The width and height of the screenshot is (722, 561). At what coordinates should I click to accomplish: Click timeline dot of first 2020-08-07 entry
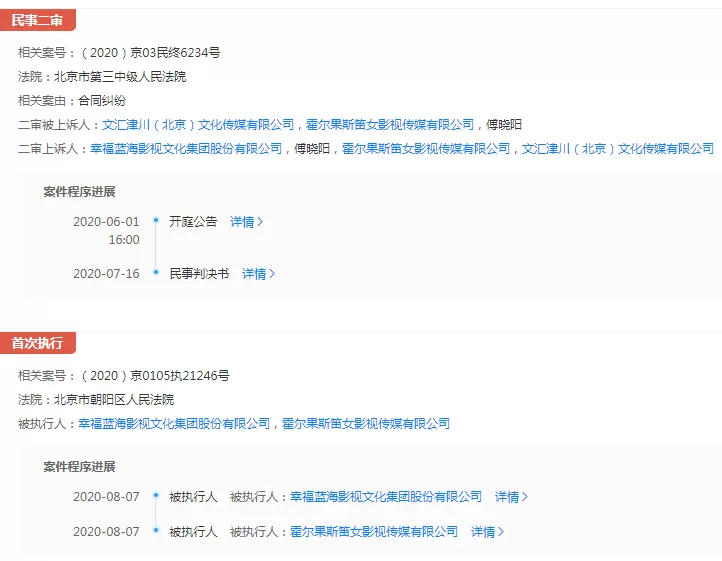tap(156, 495)
